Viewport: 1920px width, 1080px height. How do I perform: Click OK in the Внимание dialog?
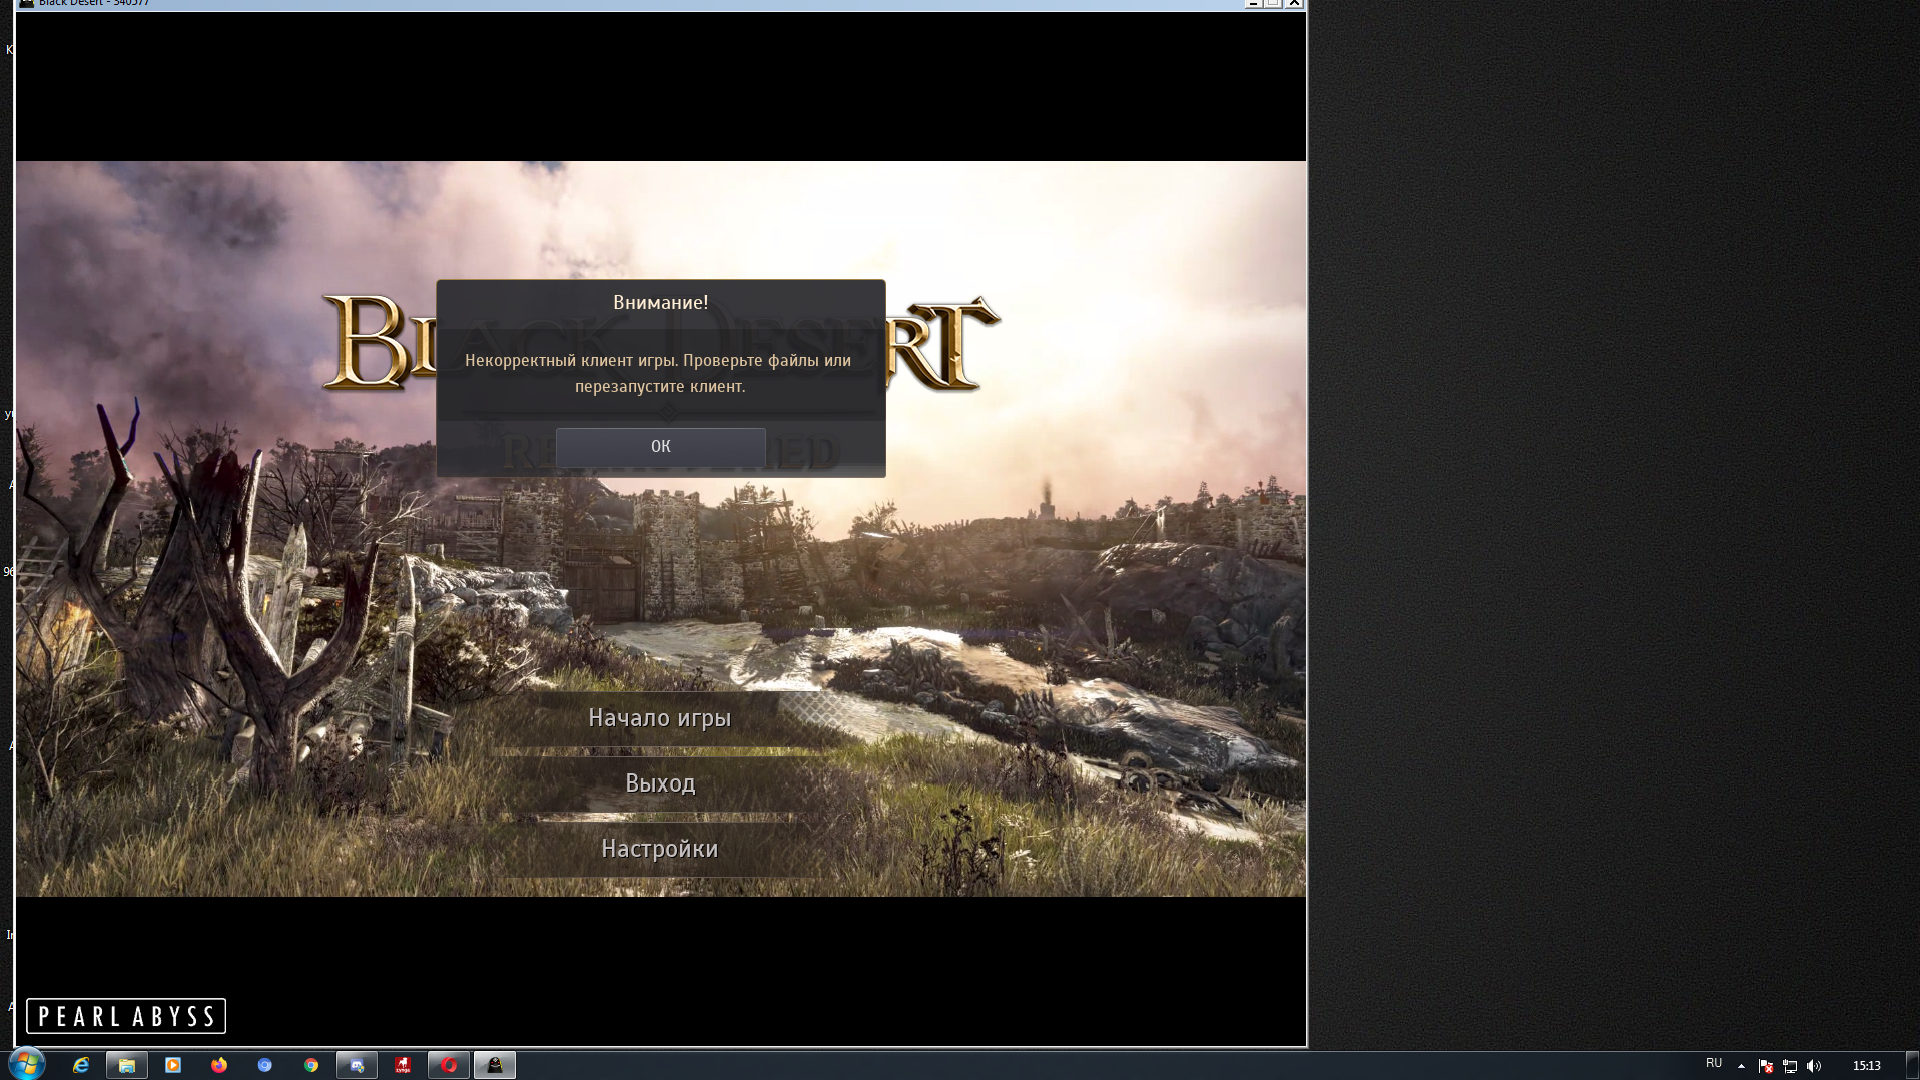coord(660,447)
